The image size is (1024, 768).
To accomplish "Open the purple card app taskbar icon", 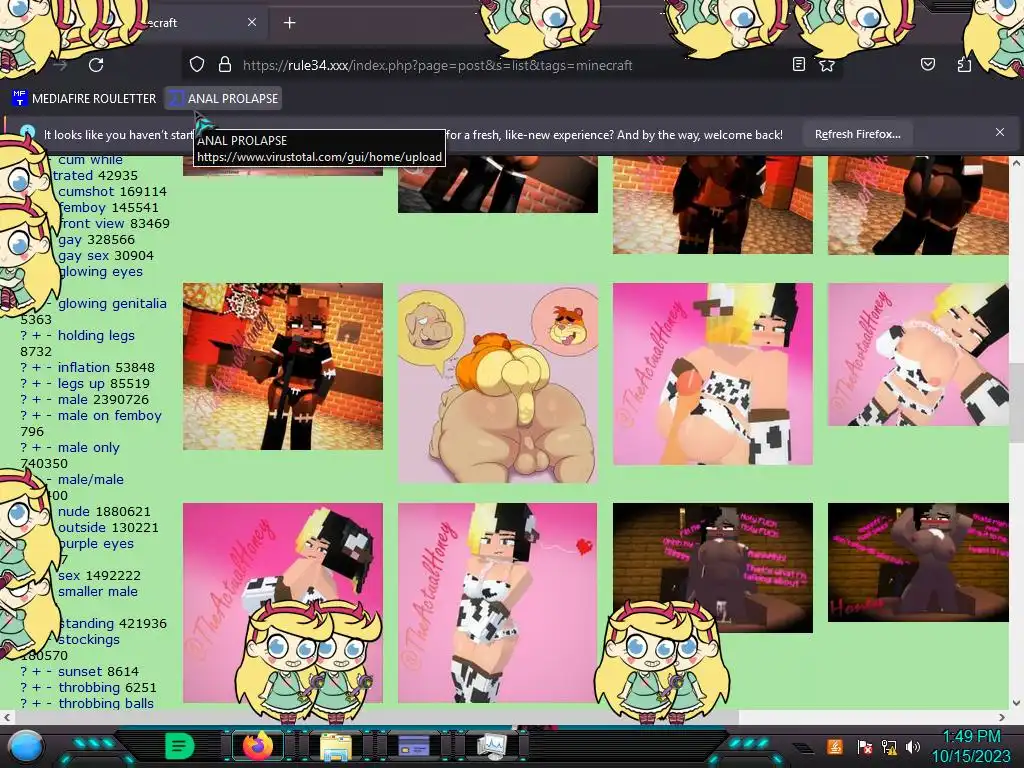I will (414, 745).
